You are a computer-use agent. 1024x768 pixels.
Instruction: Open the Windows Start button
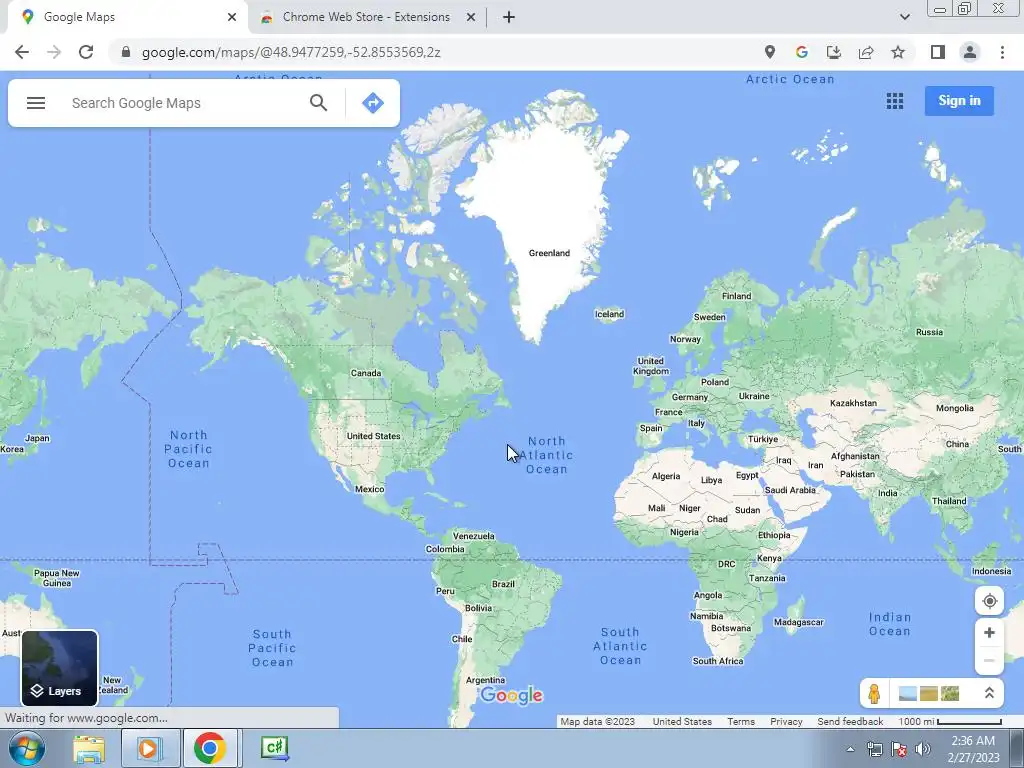(x=27, y=748)
